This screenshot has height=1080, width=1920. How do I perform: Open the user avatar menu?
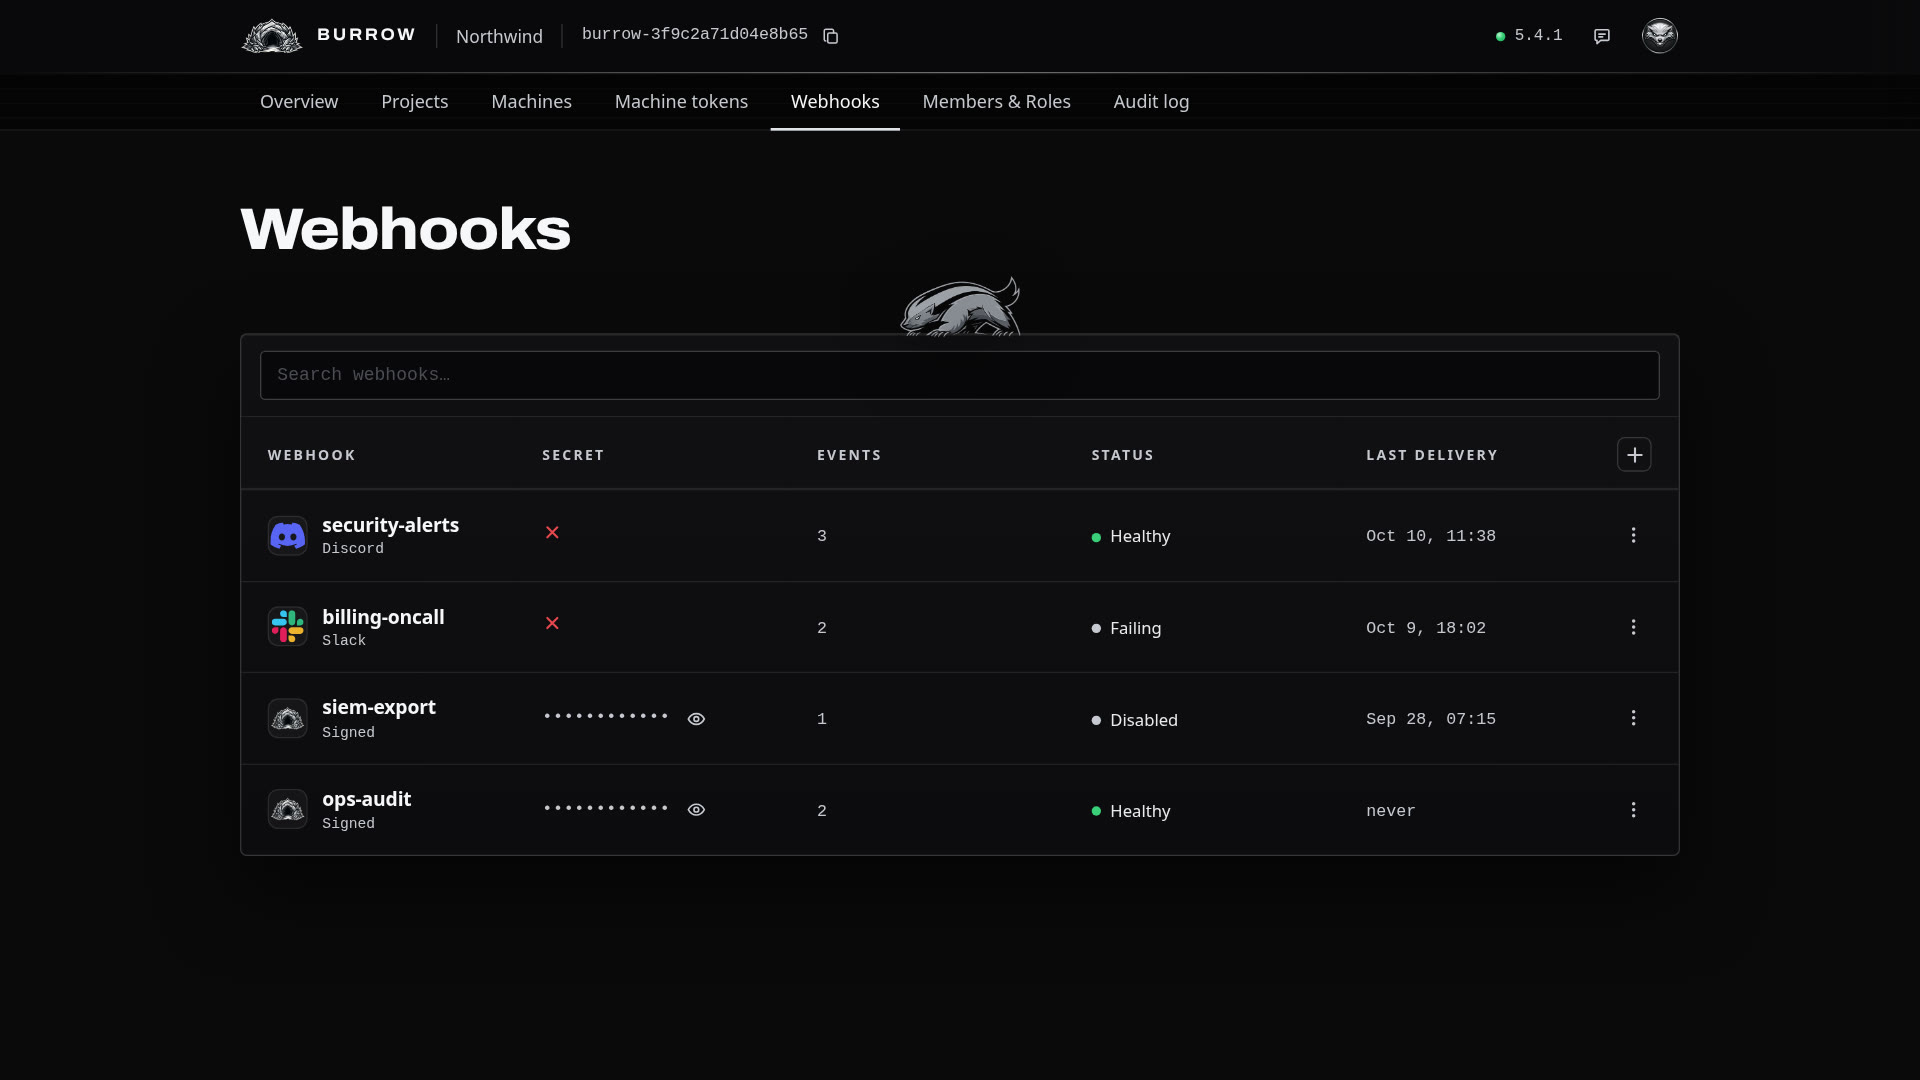click(1660, 36)
